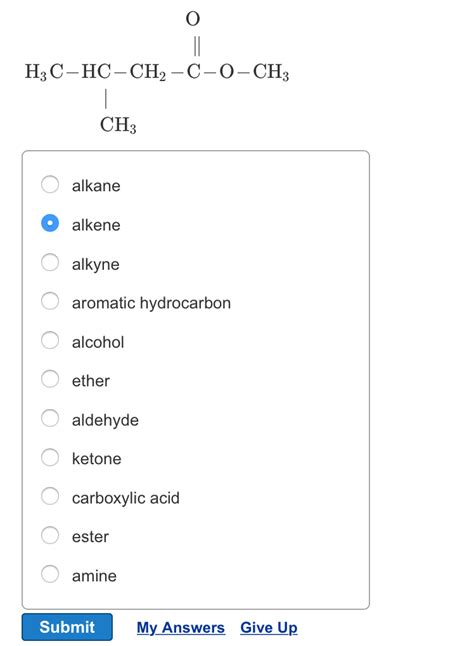
Task: Click the aromatic hydrocarbon label text
Action: [151, 303]
